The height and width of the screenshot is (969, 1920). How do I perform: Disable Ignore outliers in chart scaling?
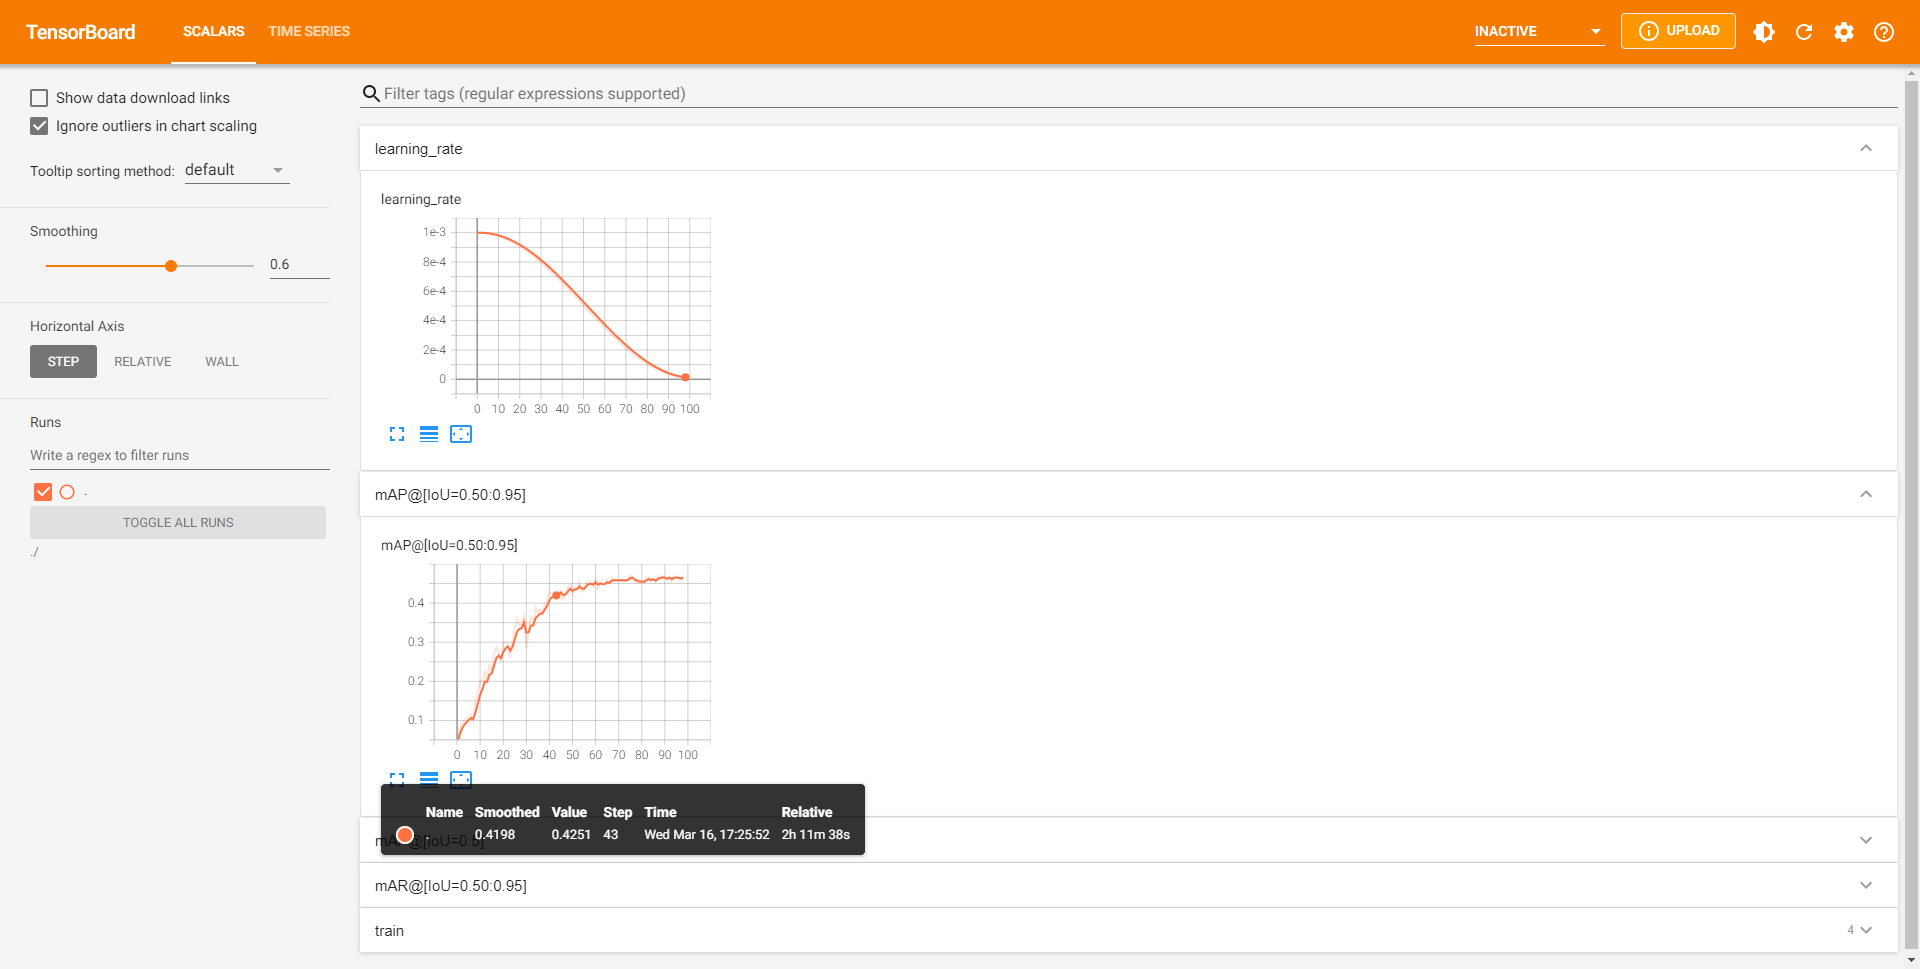click(x=39, y=126)
